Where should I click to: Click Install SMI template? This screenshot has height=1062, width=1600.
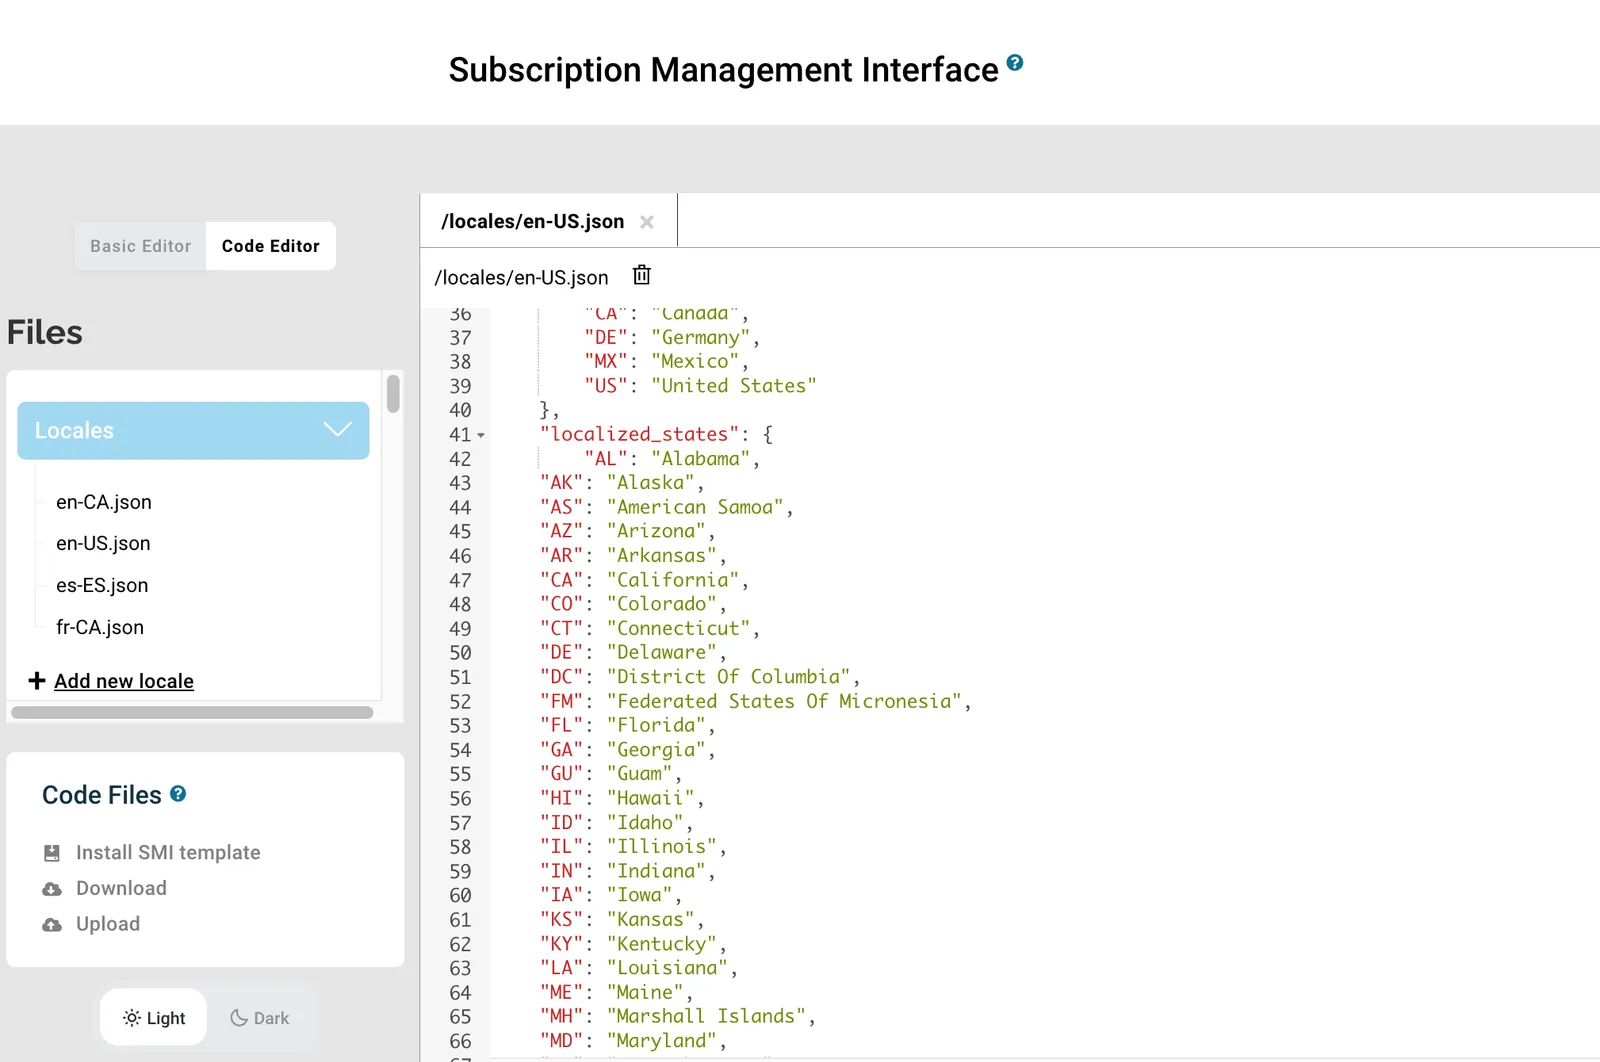click(168, 853)
